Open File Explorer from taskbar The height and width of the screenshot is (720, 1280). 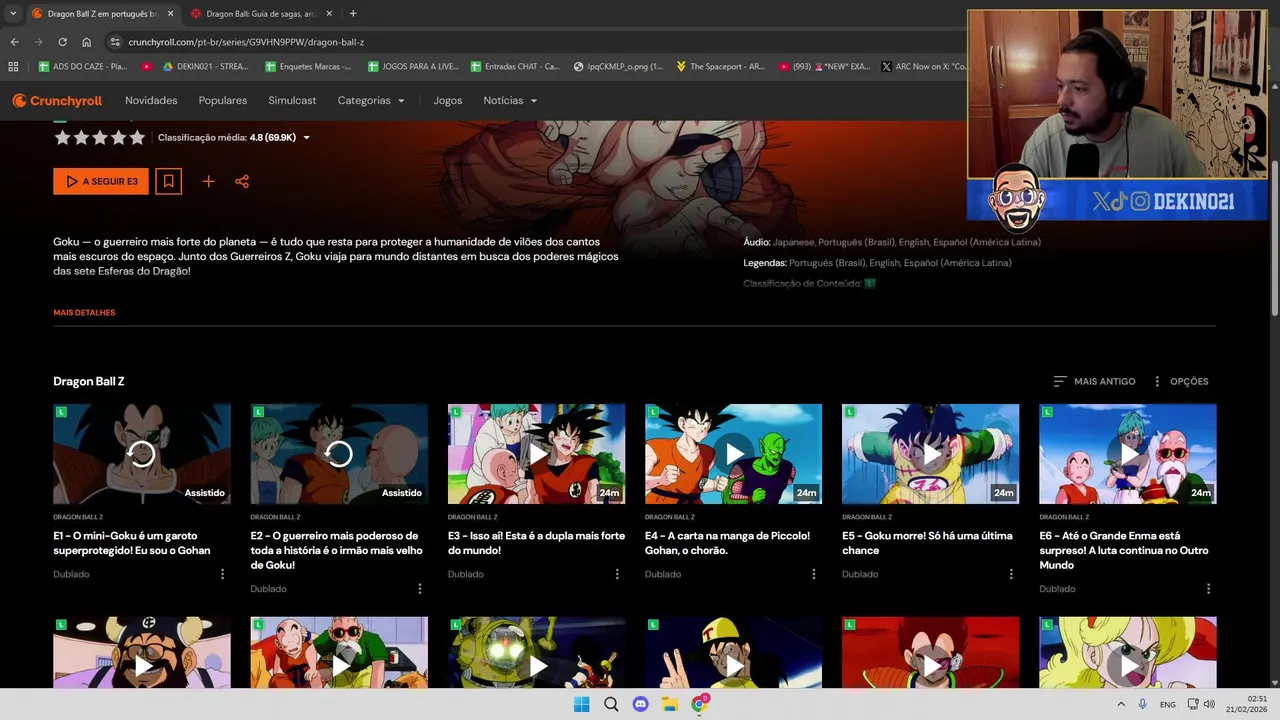tap(670, 704)
